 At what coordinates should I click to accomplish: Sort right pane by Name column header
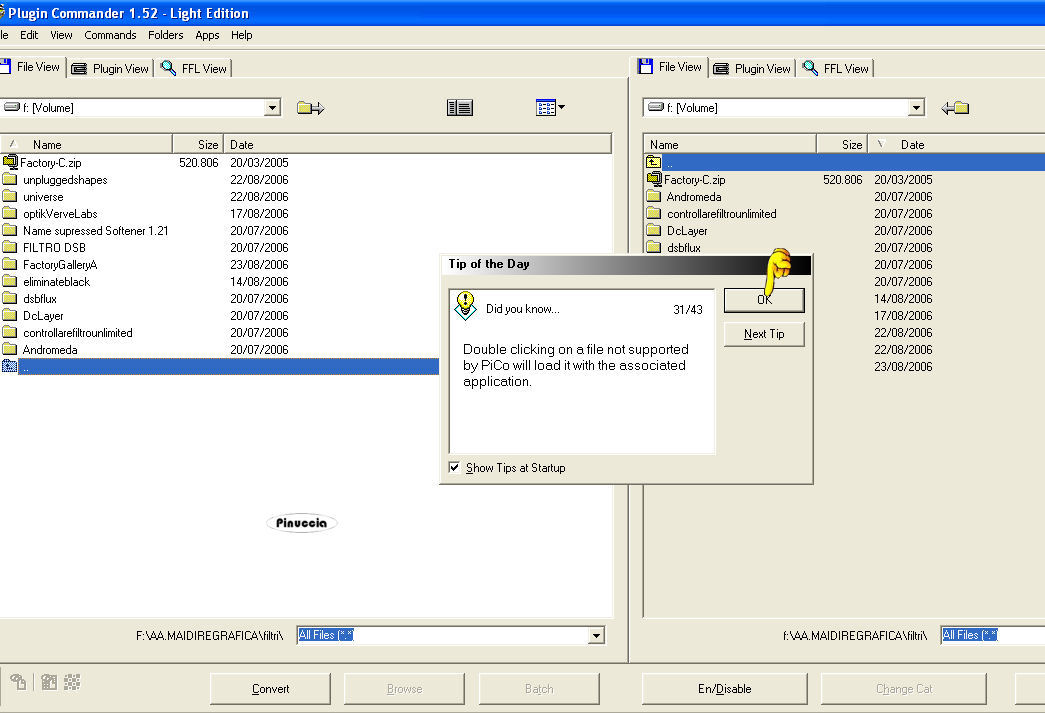point(730,144)
